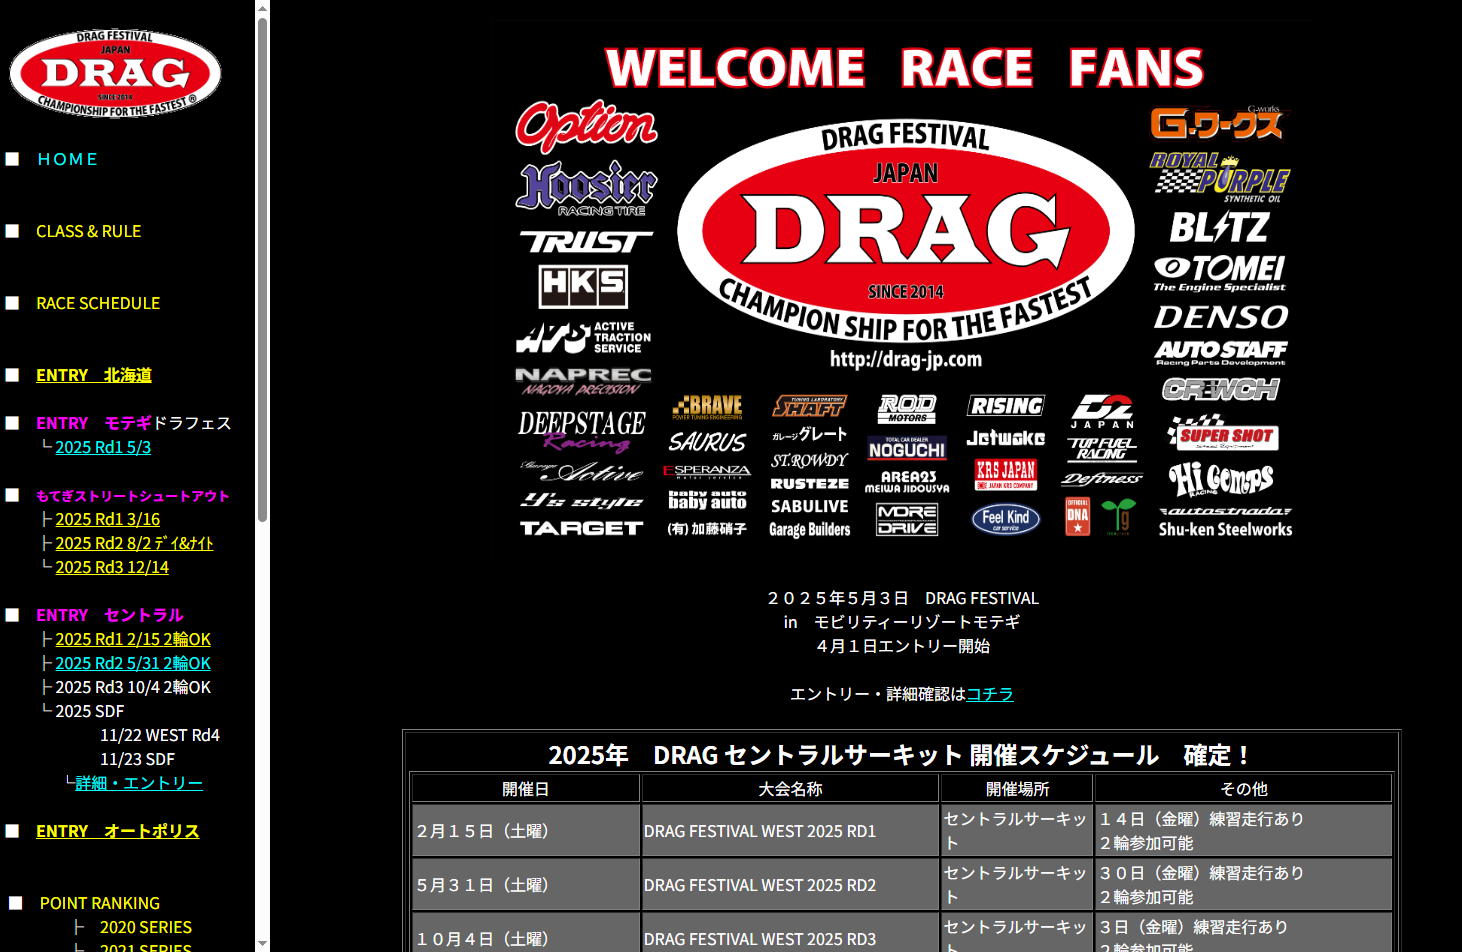Click the ROD Motors logo

pyautogui.click(x=907, y=408)
